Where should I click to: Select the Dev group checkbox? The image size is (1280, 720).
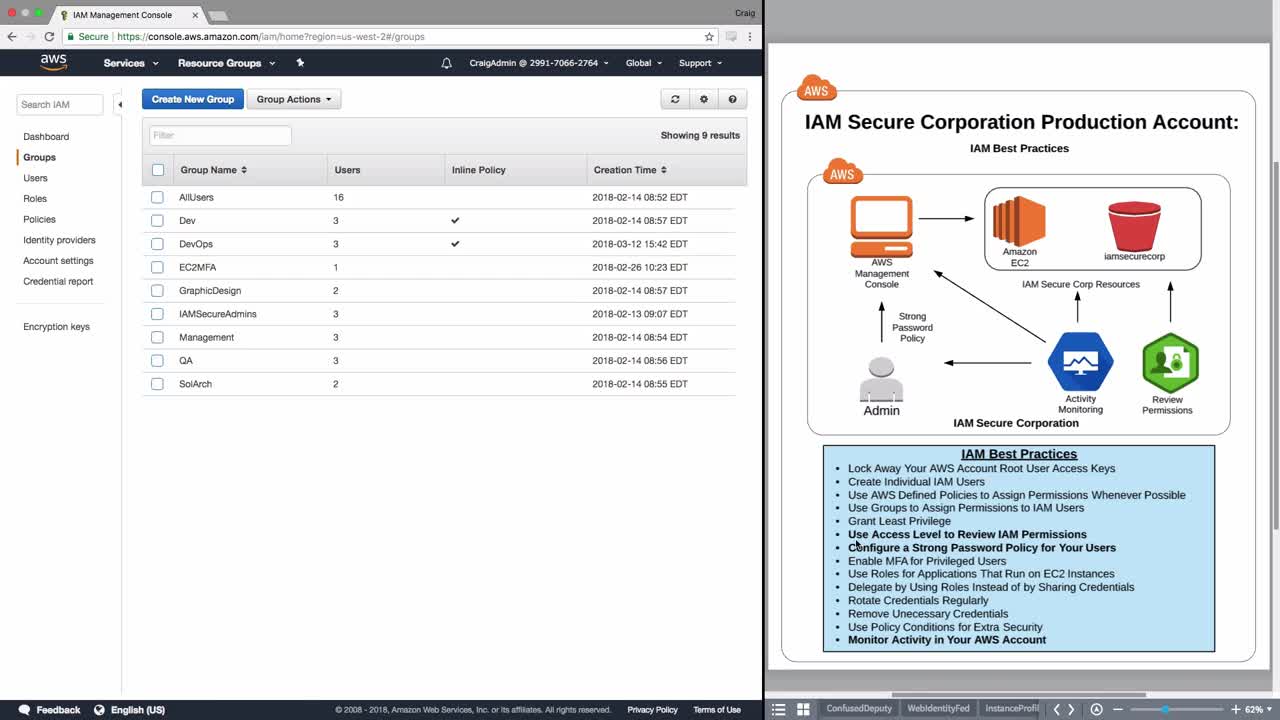157,220
